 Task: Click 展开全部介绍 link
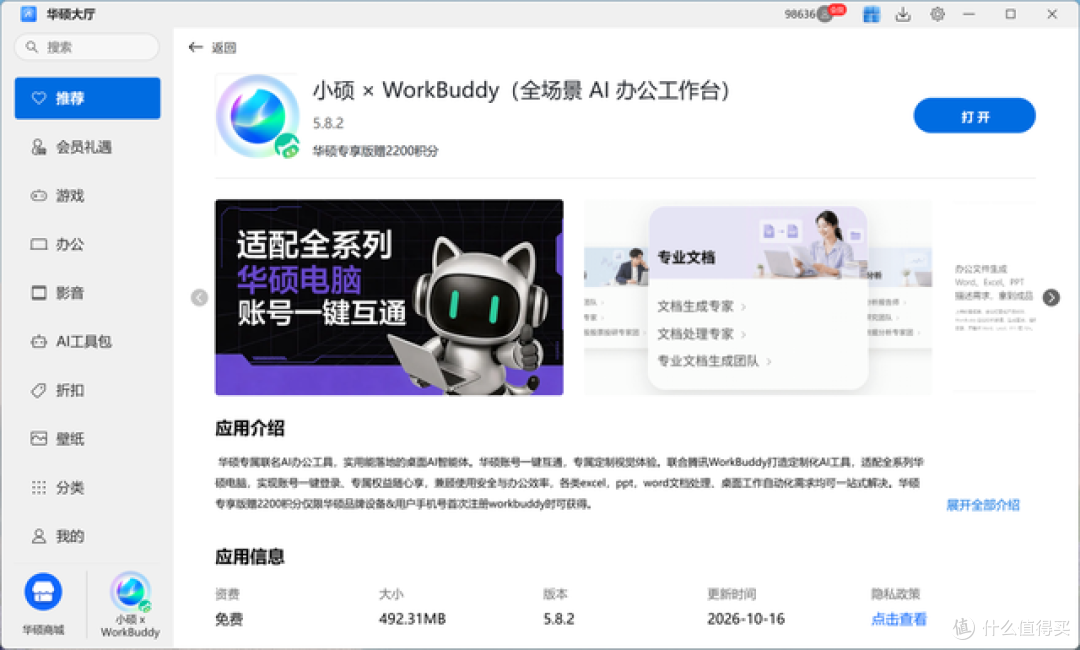pyautogui.click(x=982, y=505)
